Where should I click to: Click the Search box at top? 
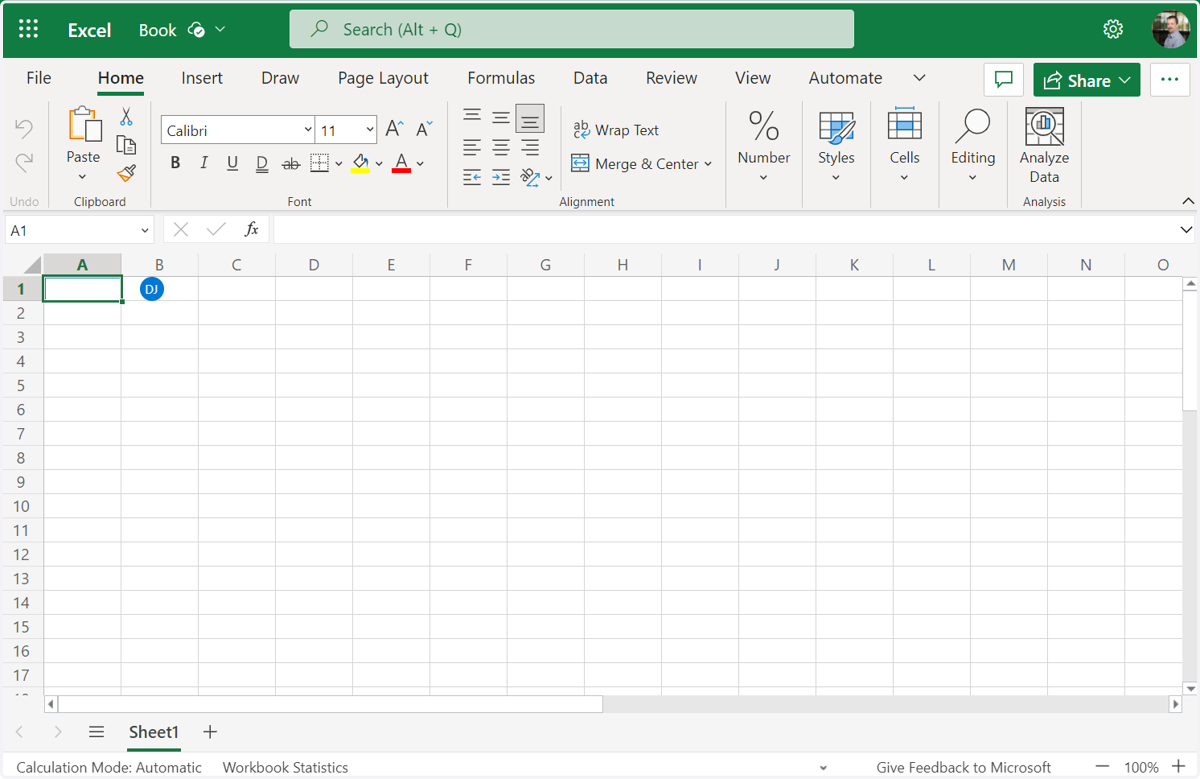[x=572, y=29]
